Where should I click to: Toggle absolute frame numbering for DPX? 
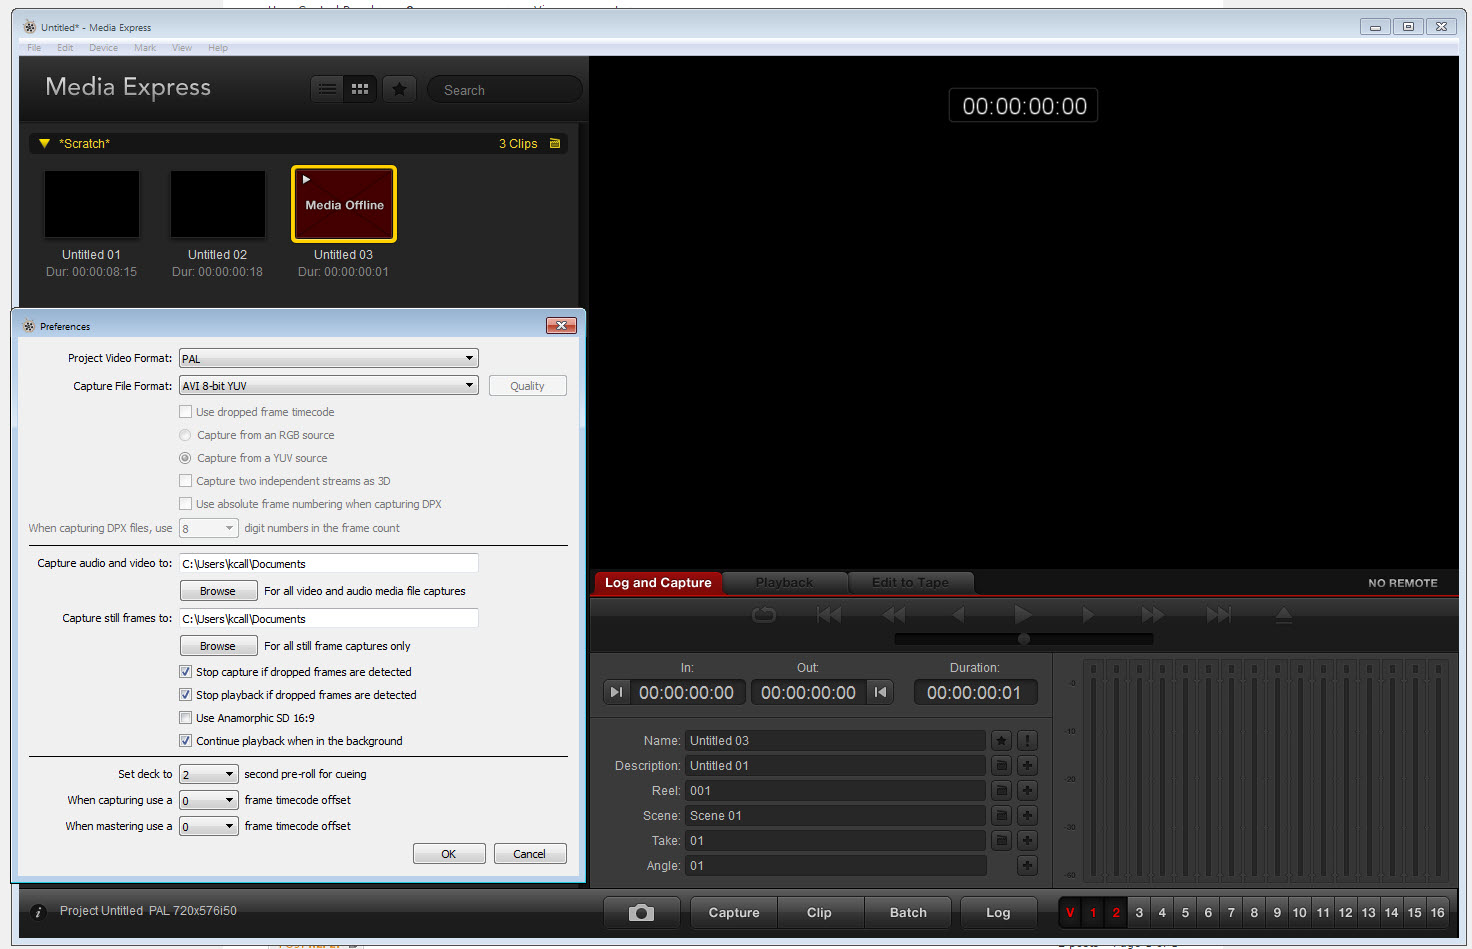click(x=185, y=504)
